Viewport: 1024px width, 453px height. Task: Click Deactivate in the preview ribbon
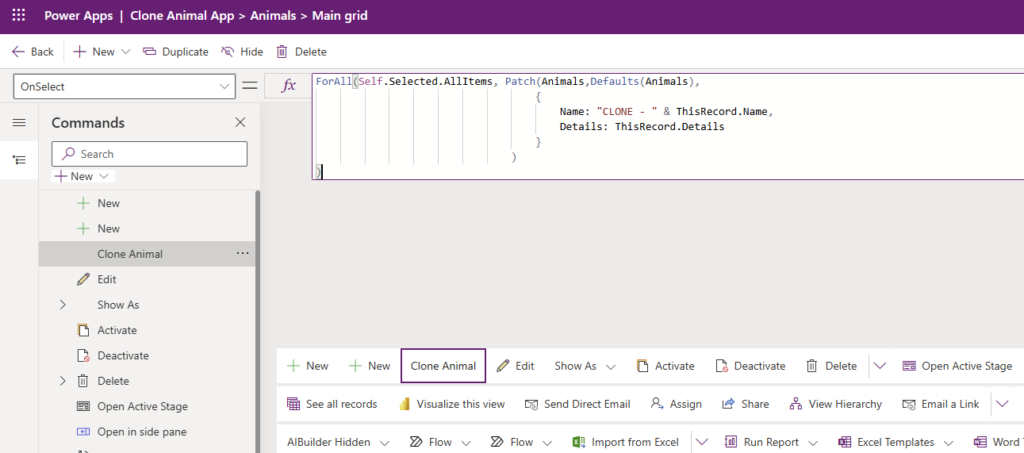click(750, 366)
